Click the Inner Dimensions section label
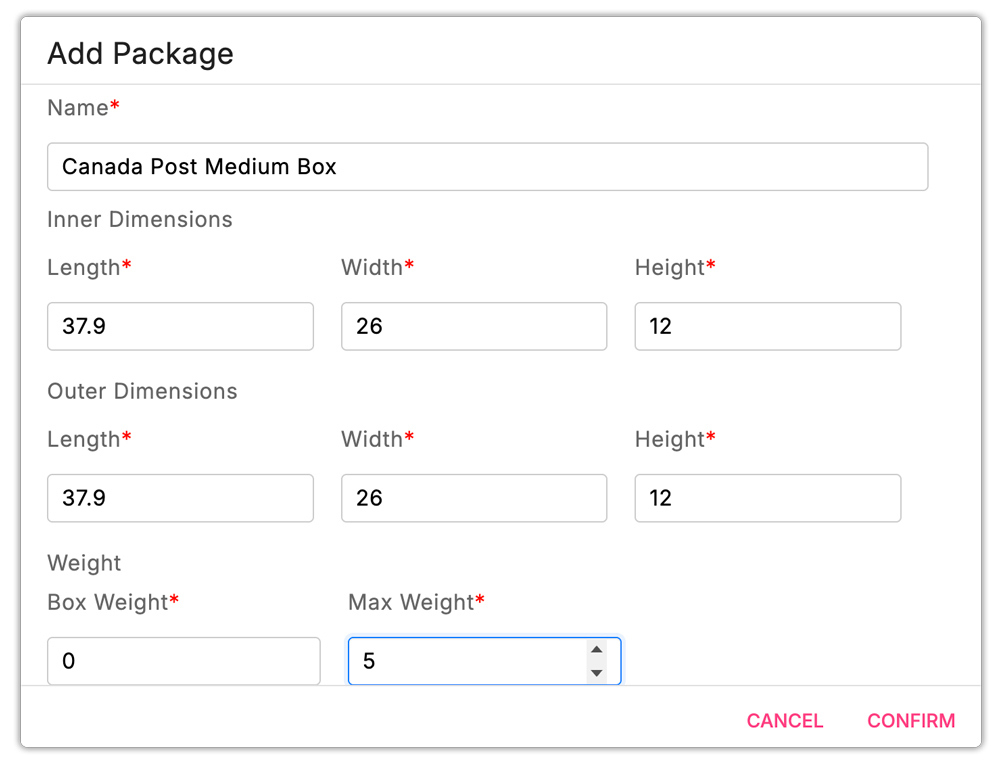This screenshot has height=763, width=1000. (x=140, y=219)
